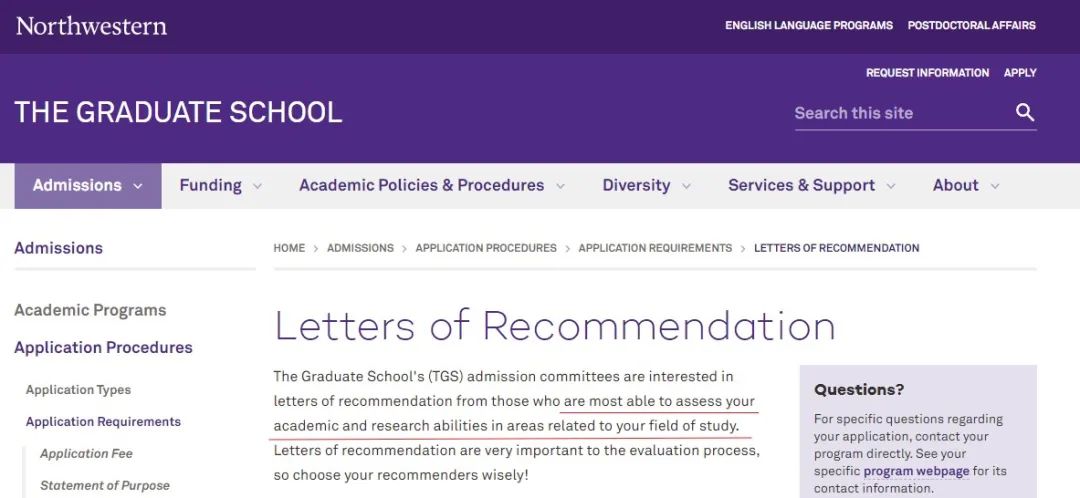Screen dimensions: 1080x498
Task: Expand the Diversity dropdown chevron
Action: 686,186
